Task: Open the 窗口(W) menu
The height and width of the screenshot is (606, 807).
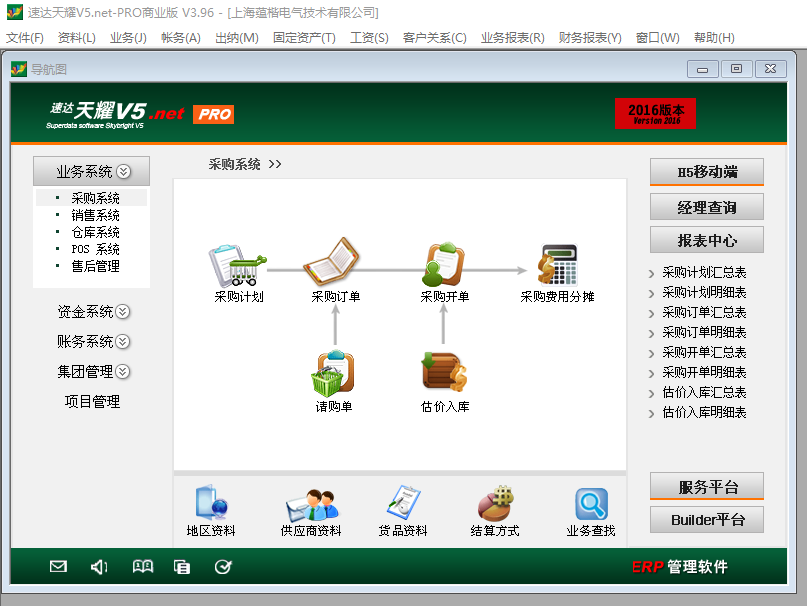Action: 658,38
